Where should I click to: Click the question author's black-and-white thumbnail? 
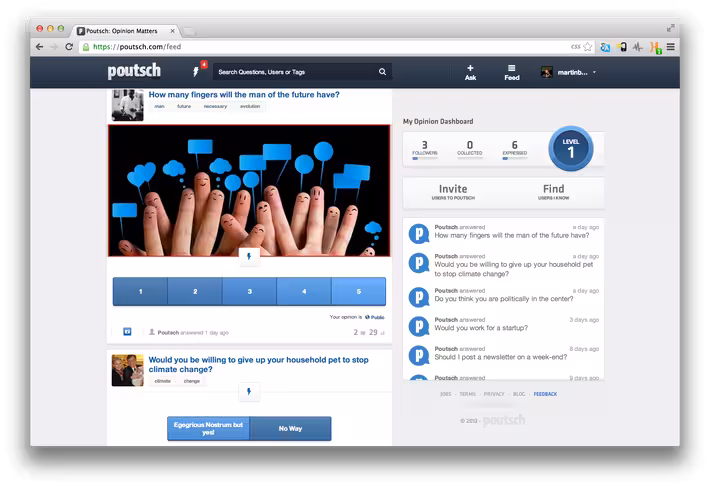(128, 105)
